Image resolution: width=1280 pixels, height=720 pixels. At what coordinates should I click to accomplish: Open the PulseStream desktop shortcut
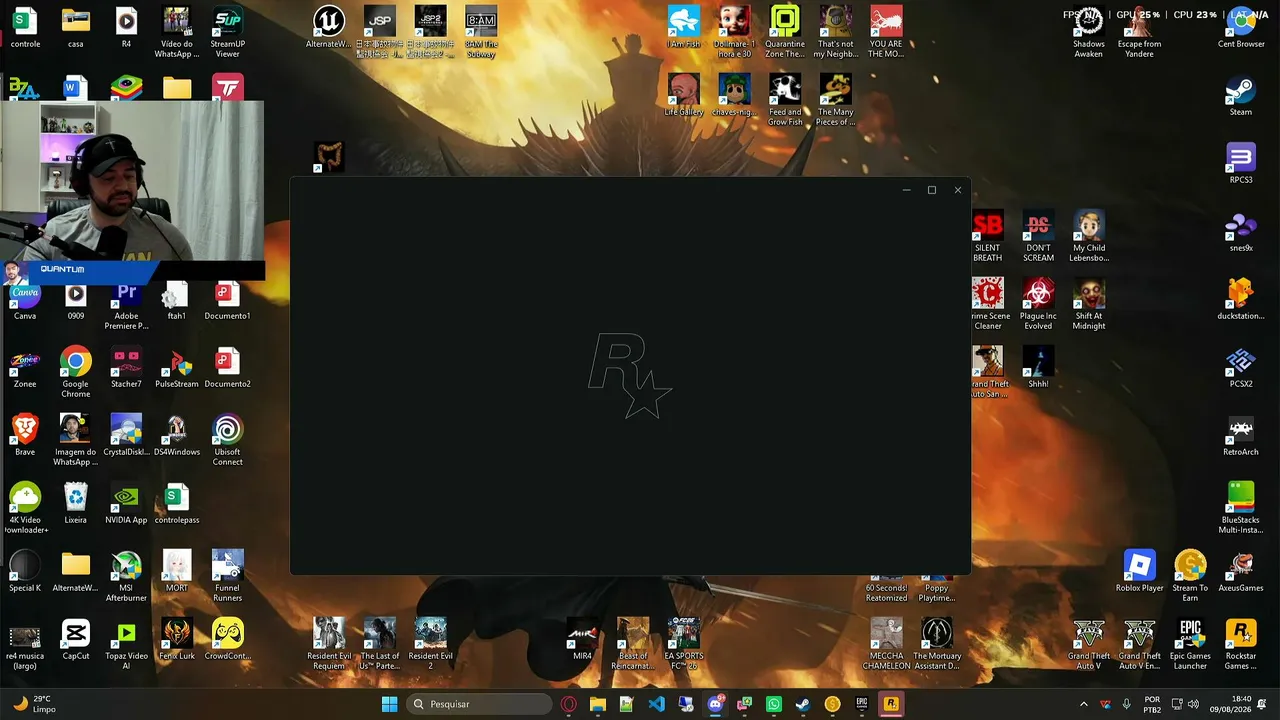click(x=177, y=368)
